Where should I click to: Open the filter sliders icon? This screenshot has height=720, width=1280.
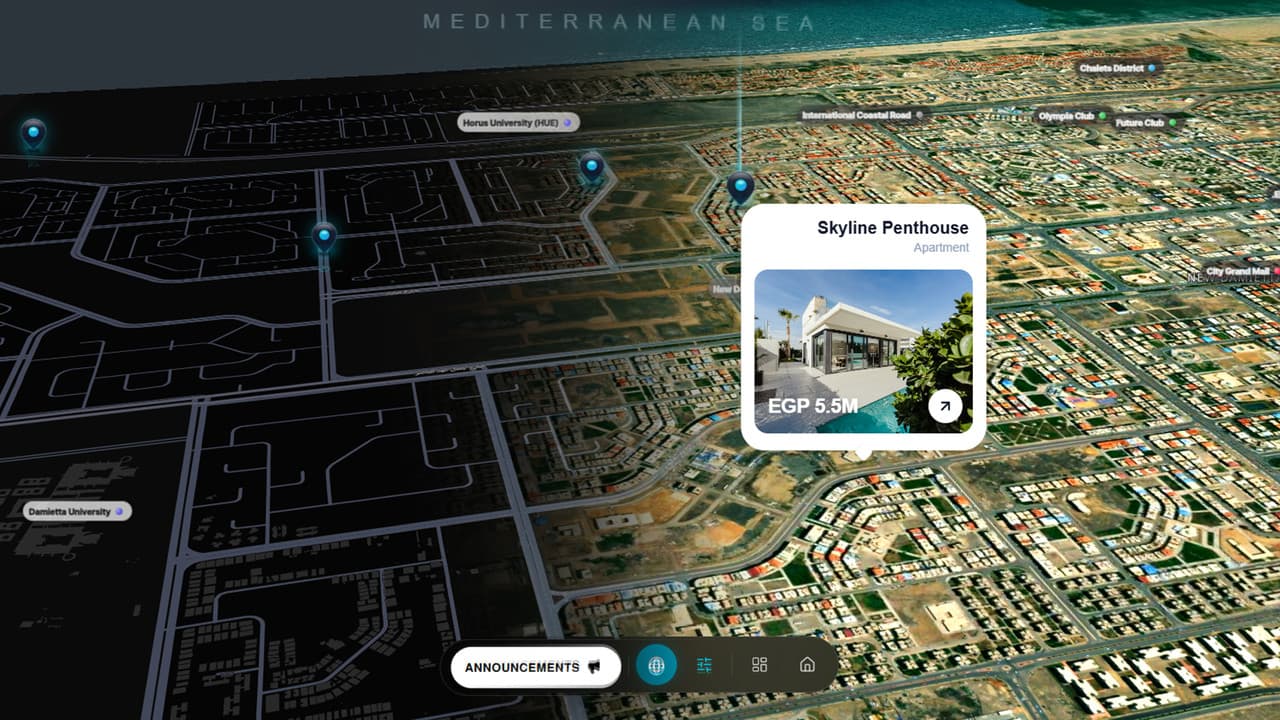coord(704,666)
